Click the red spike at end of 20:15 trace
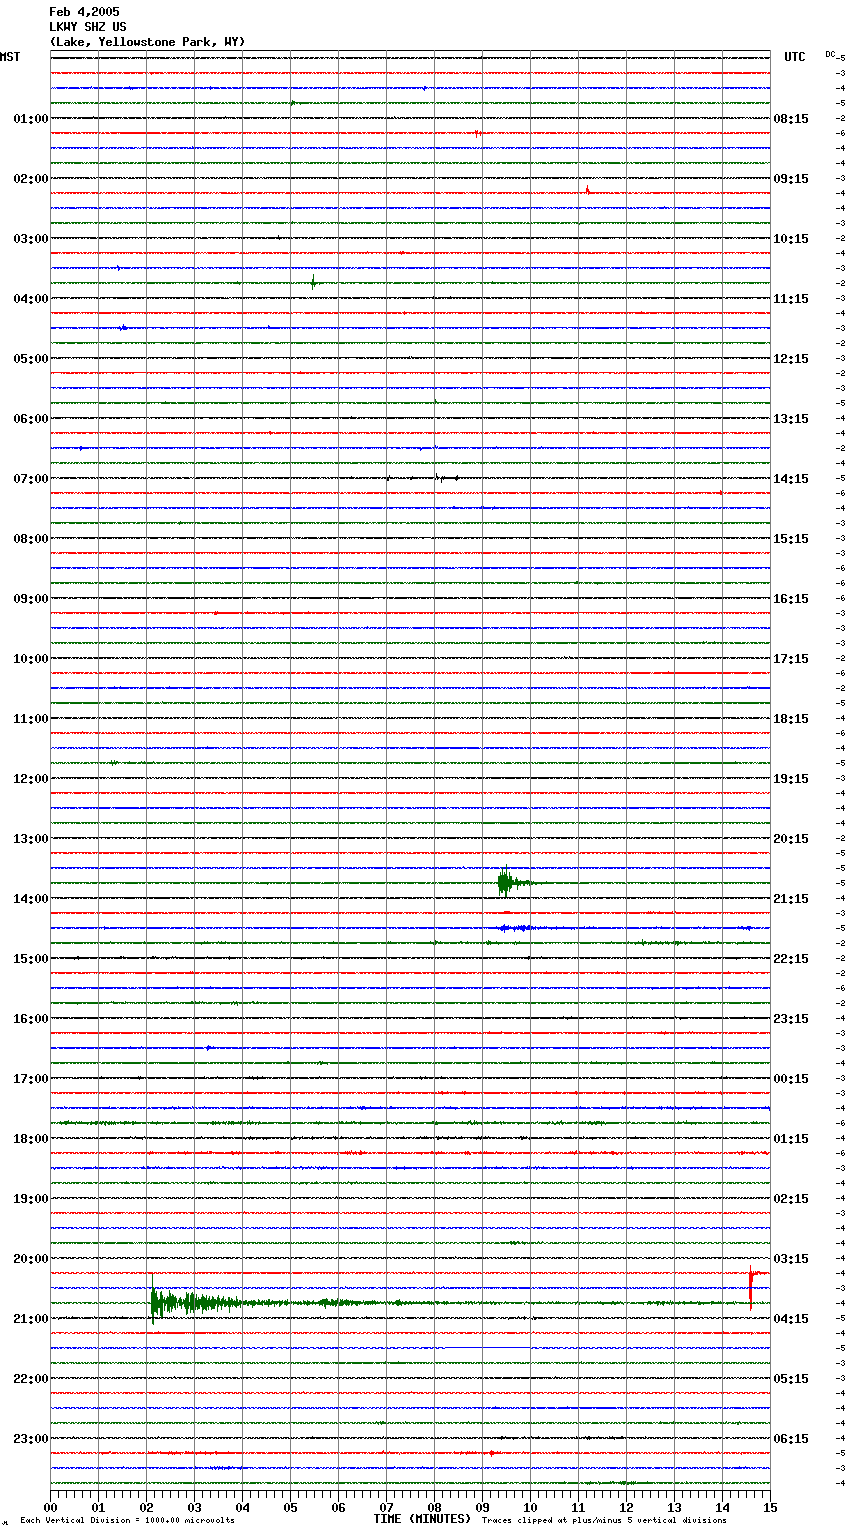The width and height of the screenshot is (850, 1534). [x=751, y=1287]
